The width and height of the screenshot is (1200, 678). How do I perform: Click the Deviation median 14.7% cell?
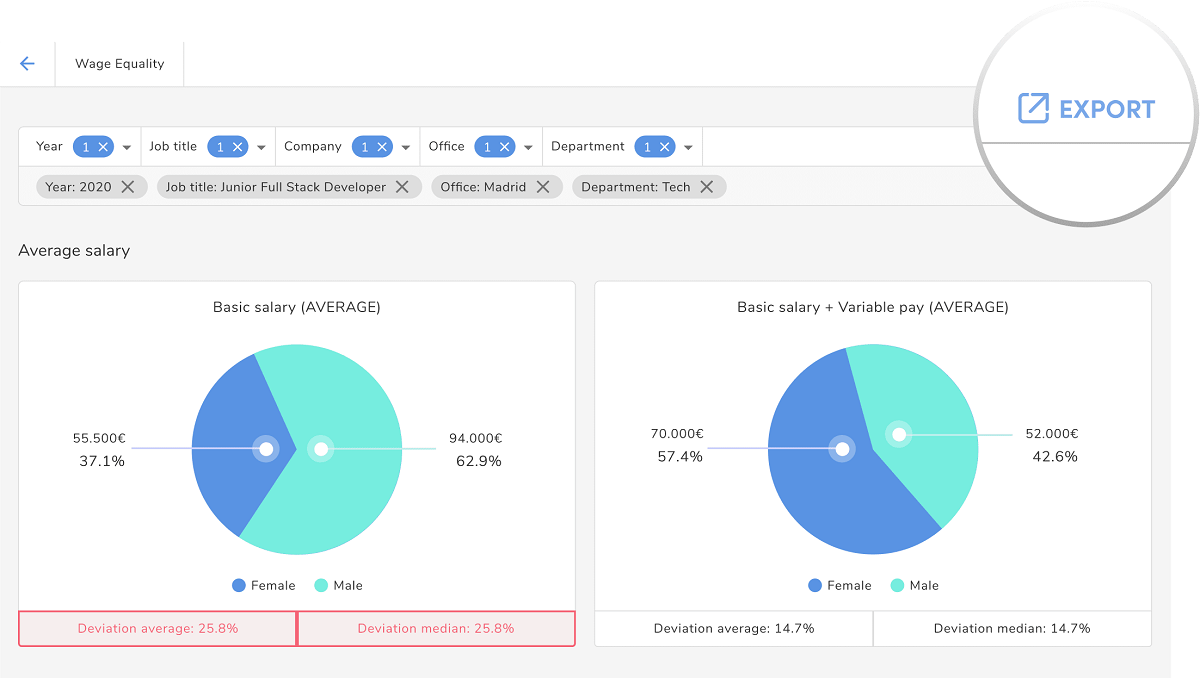click(1012, 629)
